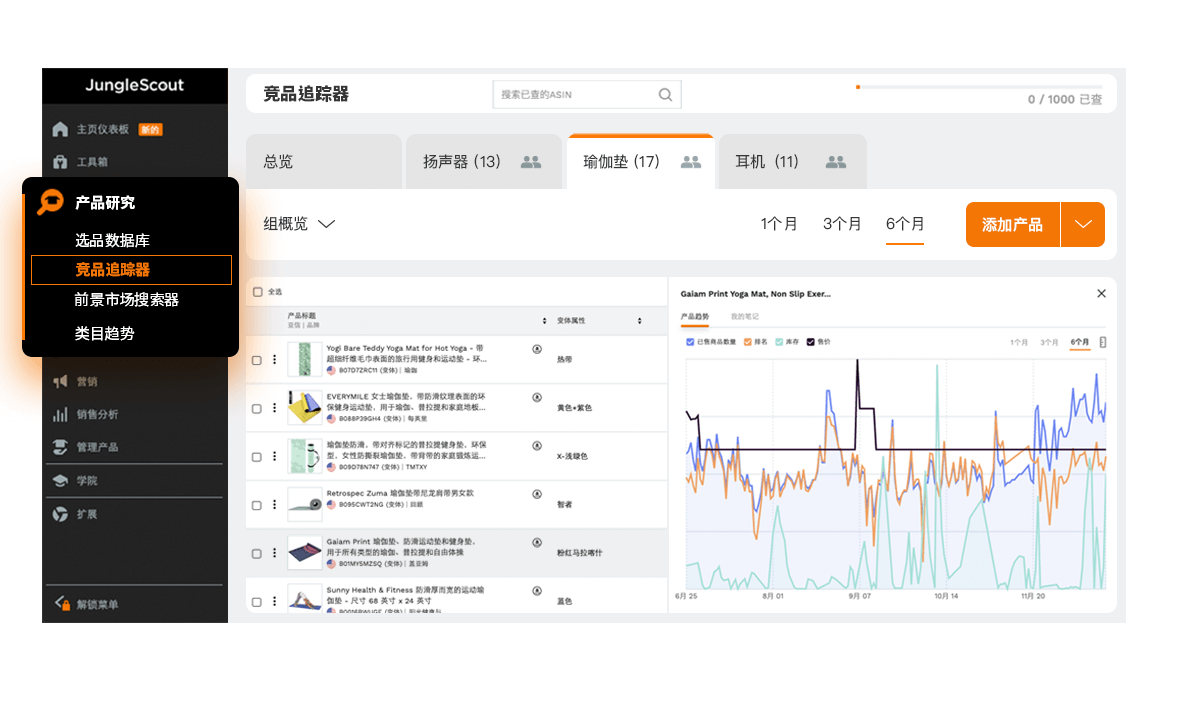Select 类目趋势 in sidebar menu
The width and height of the screenshot is (1180, 710).
(105, 334)
